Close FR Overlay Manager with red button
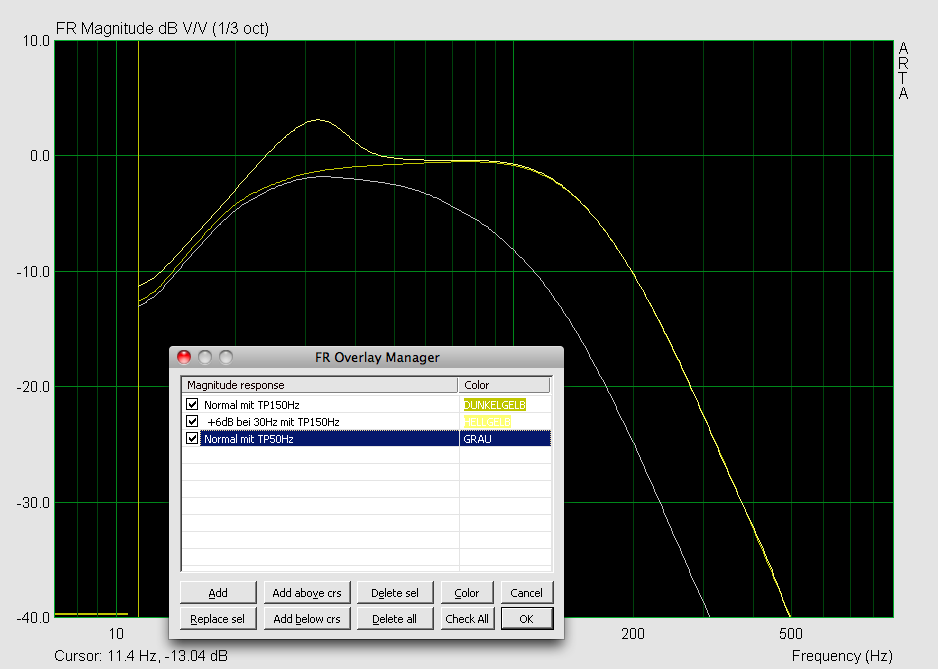 pos(184,357)
